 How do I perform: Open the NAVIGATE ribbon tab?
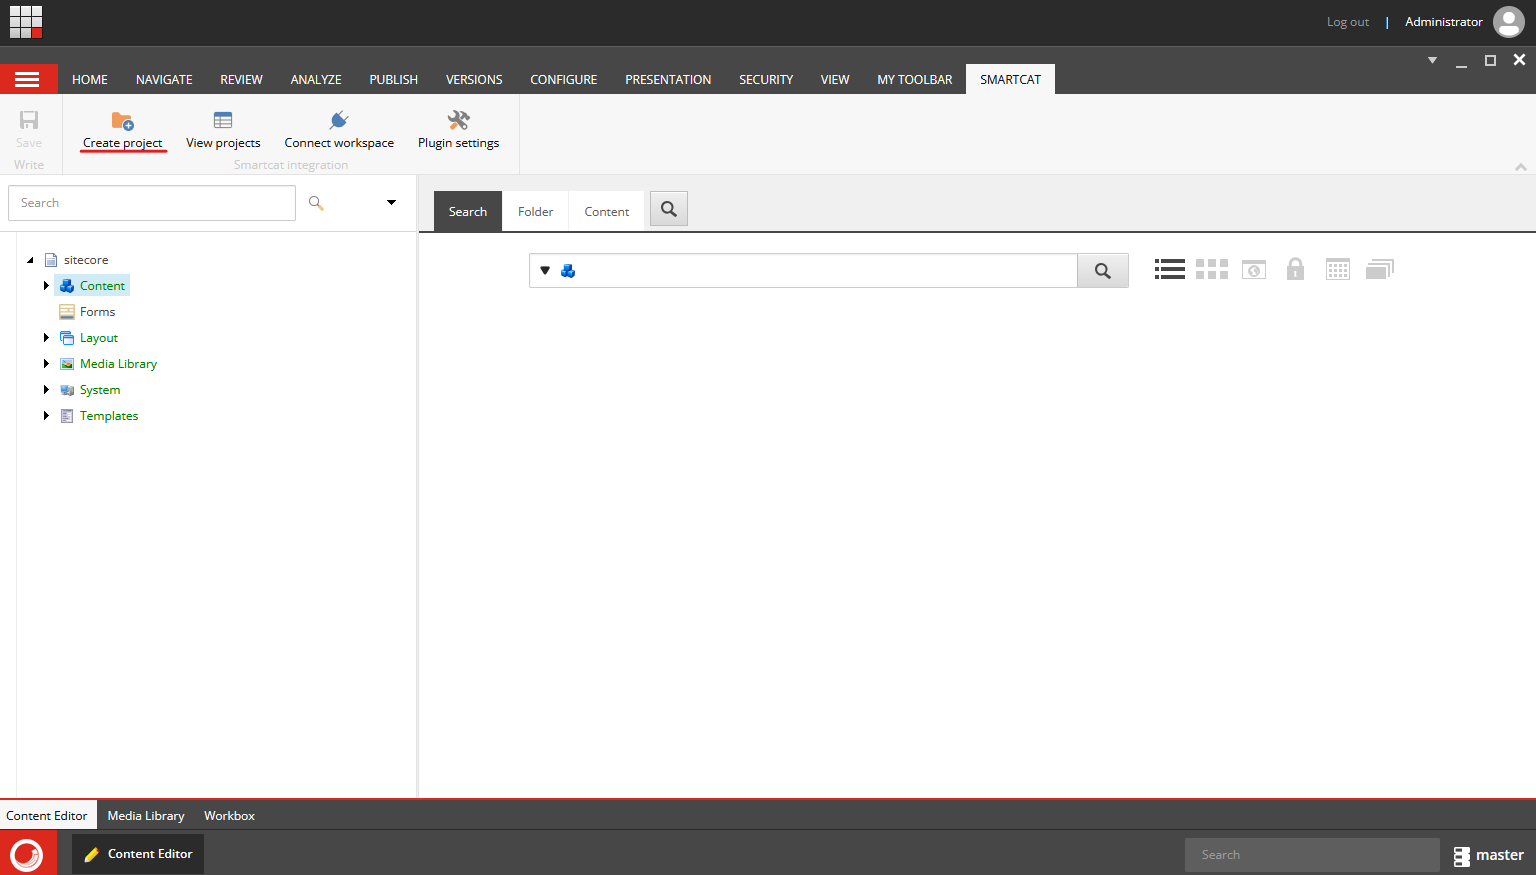click(164, 80)
